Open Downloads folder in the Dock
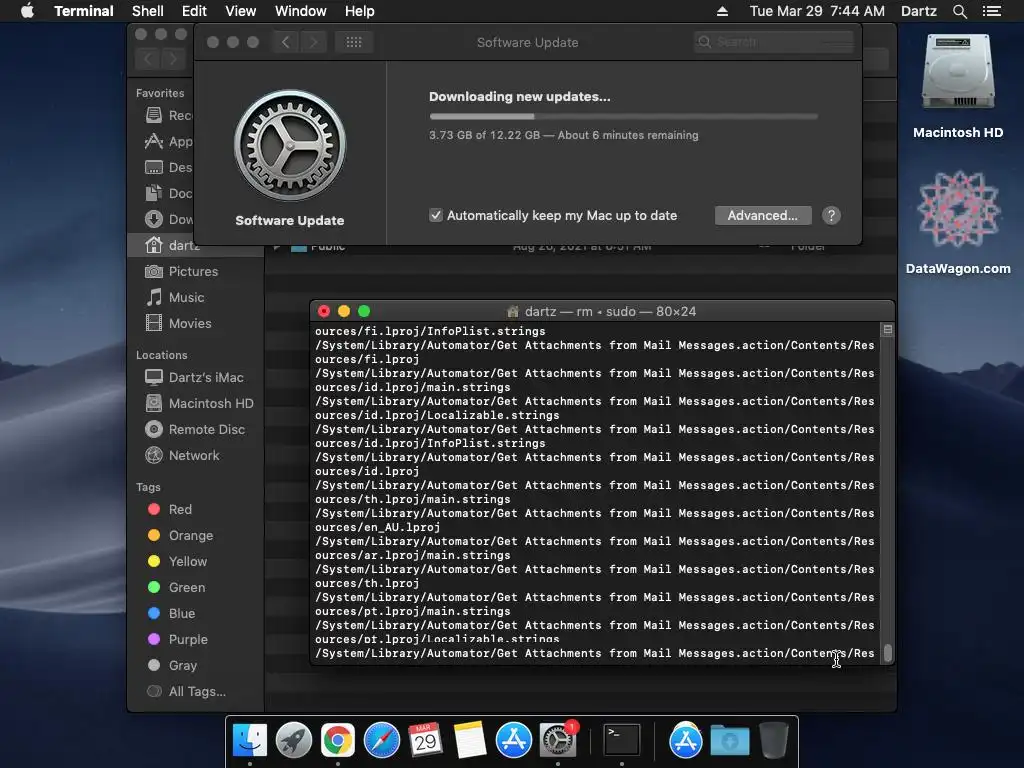This screenshot has height=768, width=1024. (729, 740)
